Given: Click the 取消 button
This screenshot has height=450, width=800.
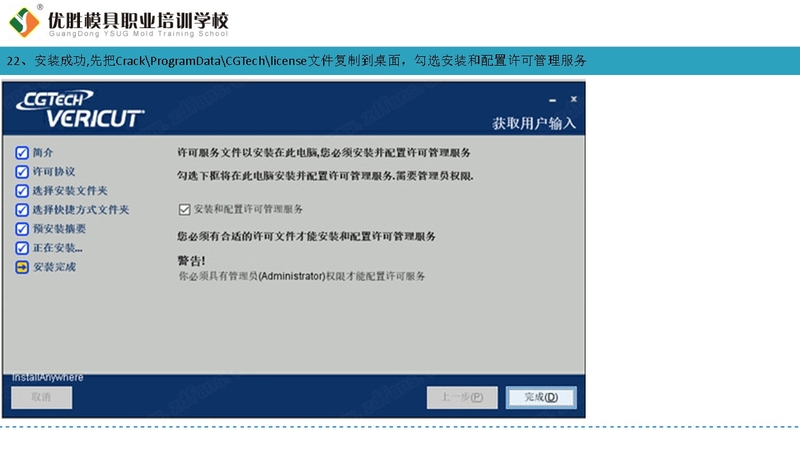Looking at the screenshot, I should click(x=41, y=397).
